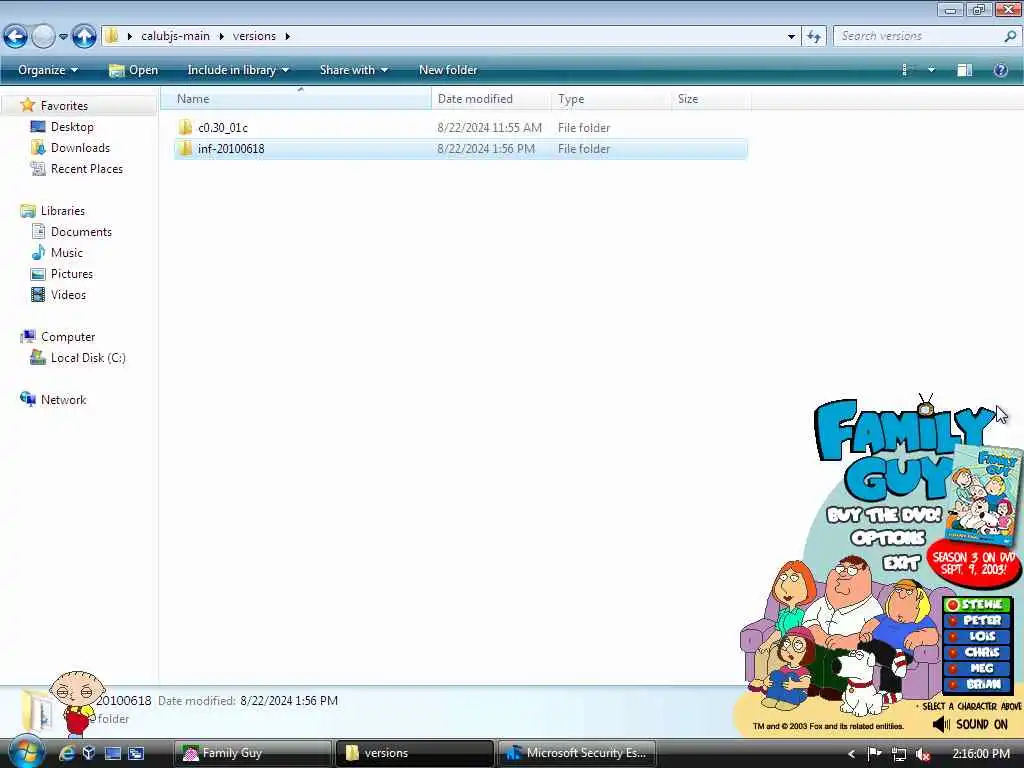Select Chris character button
This screenshot has width=1024, height=768.
pyautogui.click(x=976, y=652)
